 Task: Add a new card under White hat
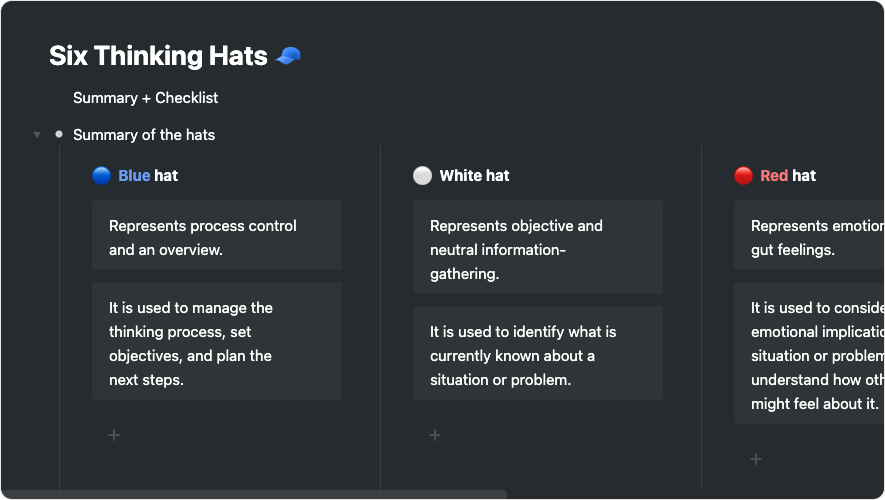435,435
